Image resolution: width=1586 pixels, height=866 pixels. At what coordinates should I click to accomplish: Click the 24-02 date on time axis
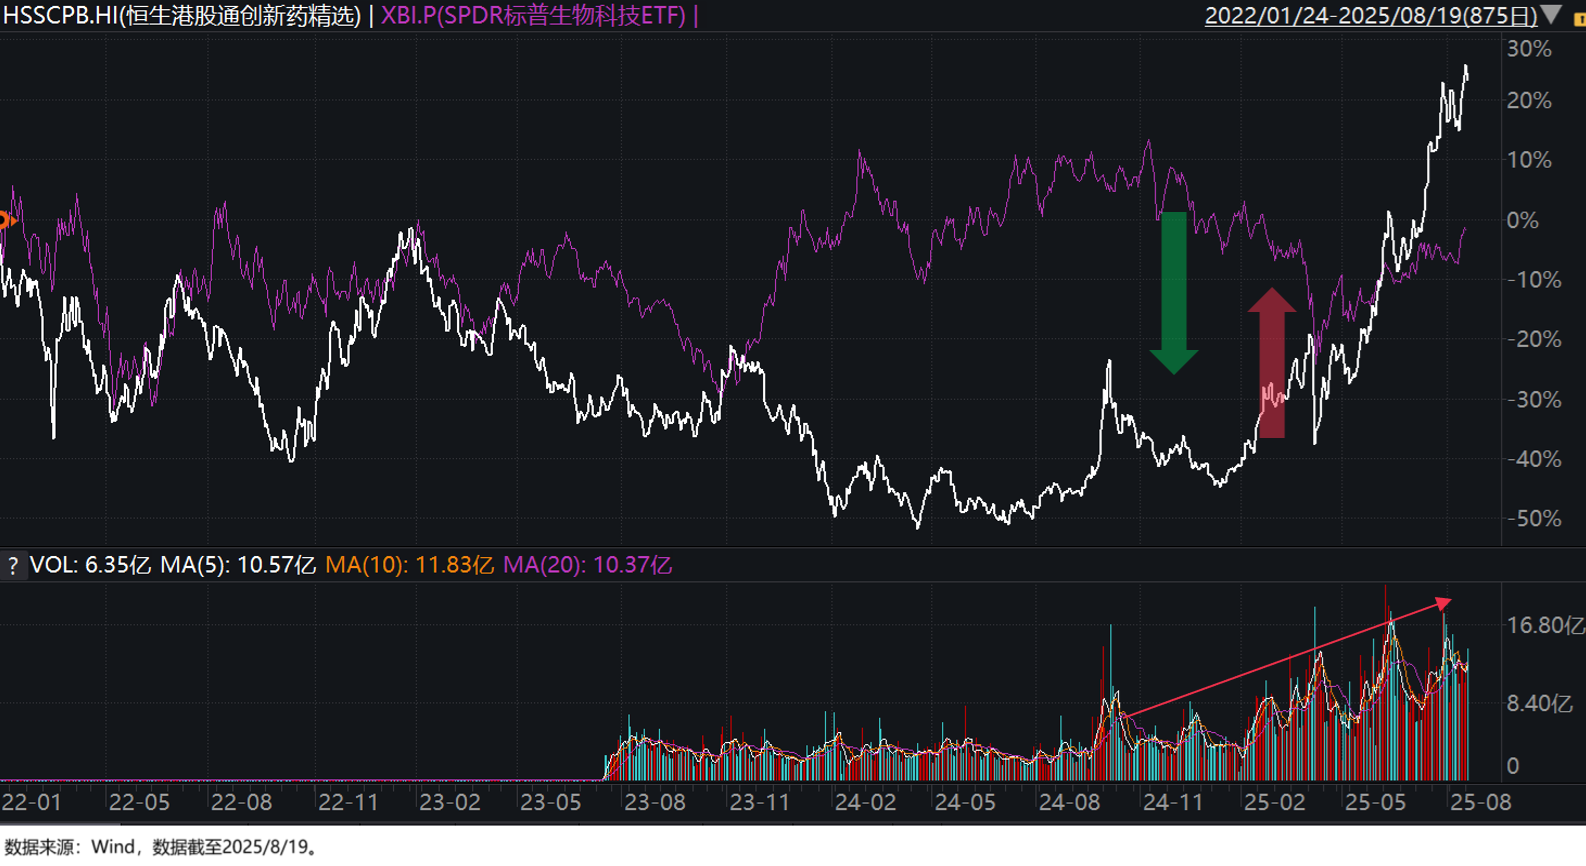point(866,803)
